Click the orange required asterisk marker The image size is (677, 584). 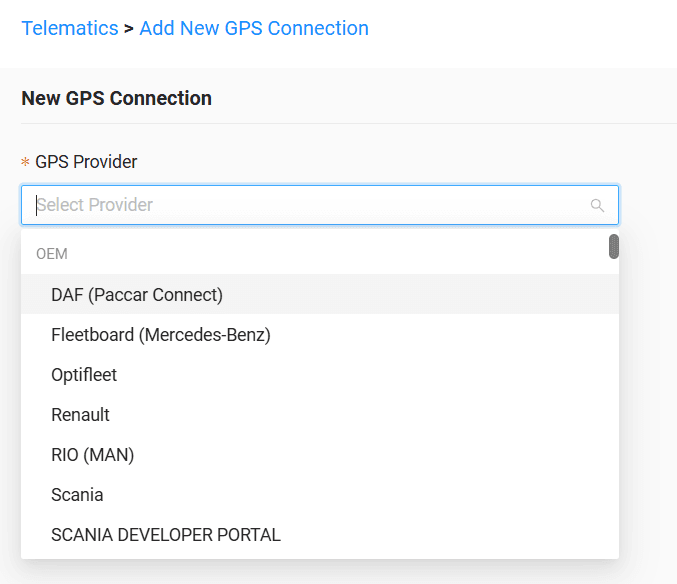tap(26, 163)
